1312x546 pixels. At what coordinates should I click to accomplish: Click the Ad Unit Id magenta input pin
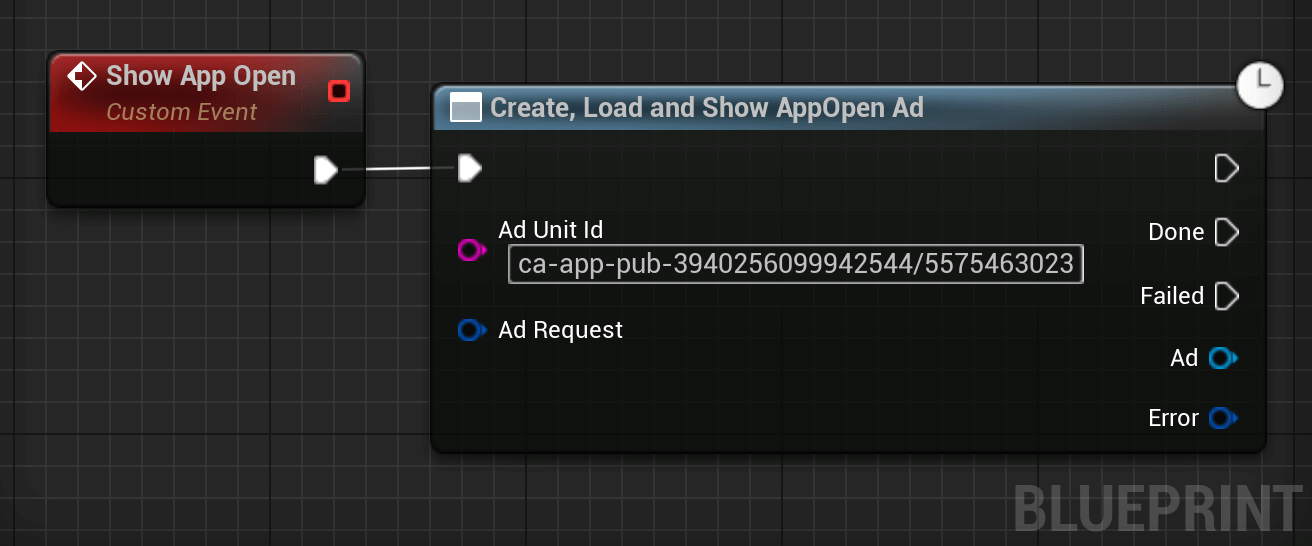(x=471, y=250)
